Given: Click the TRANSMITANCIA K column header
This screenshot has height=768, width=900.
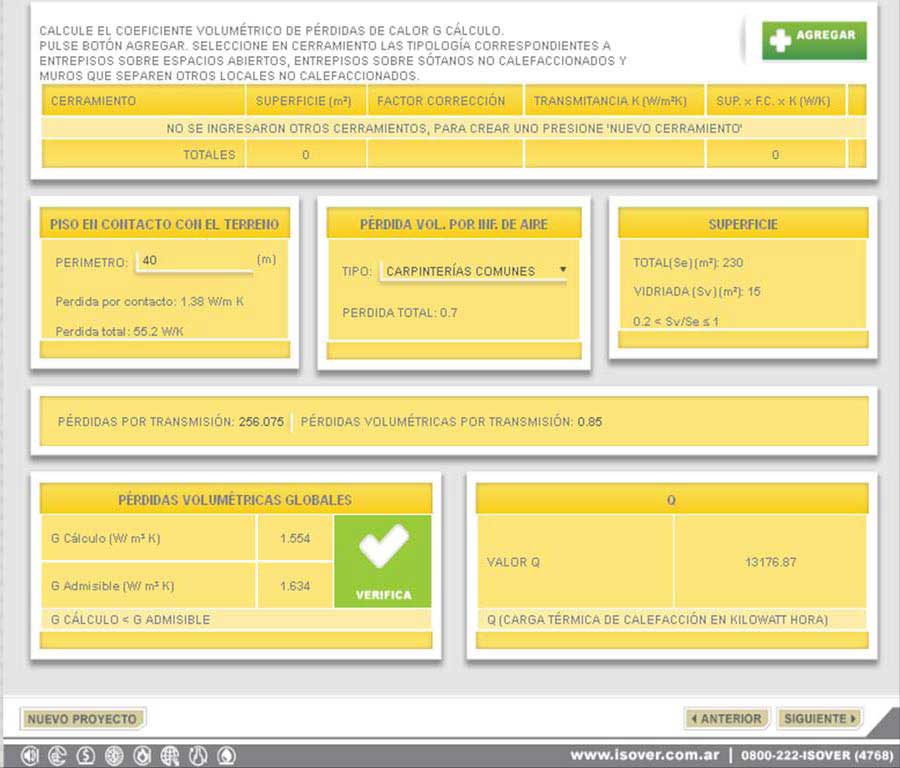Looking at the screenshot, I should pyautogui.click(x=614, y=101).
